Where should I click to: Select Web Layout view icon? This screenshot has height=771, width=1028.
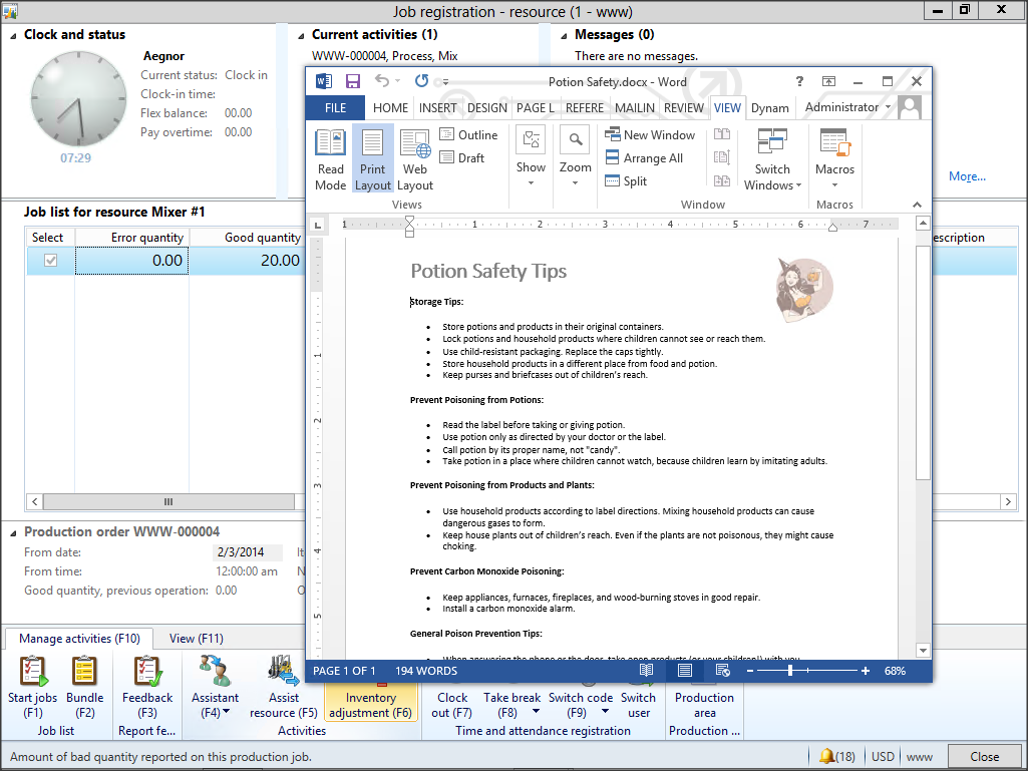(x=415, y=158)
